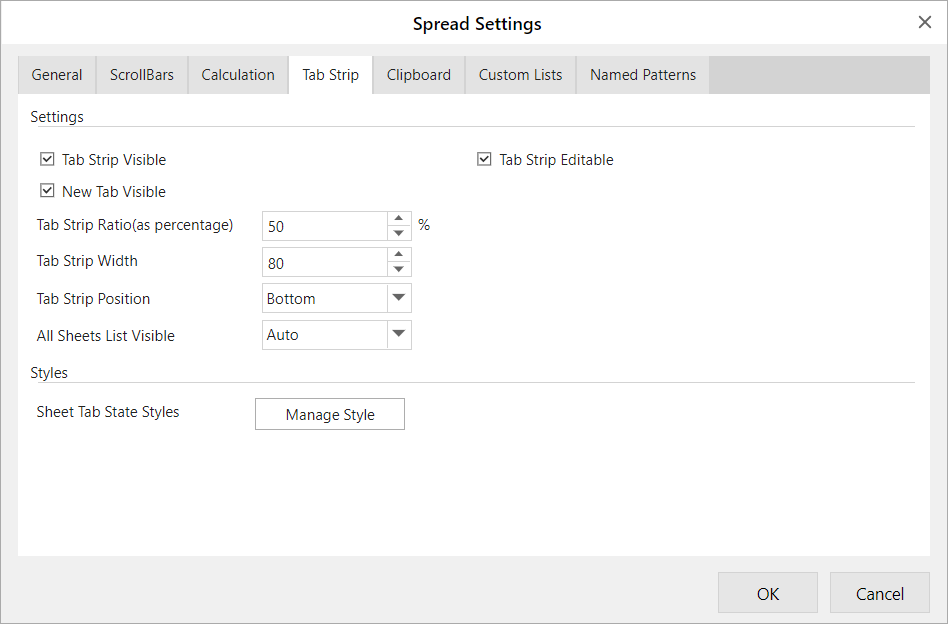This screenshot has height=624, width=948.
Task: View the Clipboard tab
Action: click(x=418, y=74)
